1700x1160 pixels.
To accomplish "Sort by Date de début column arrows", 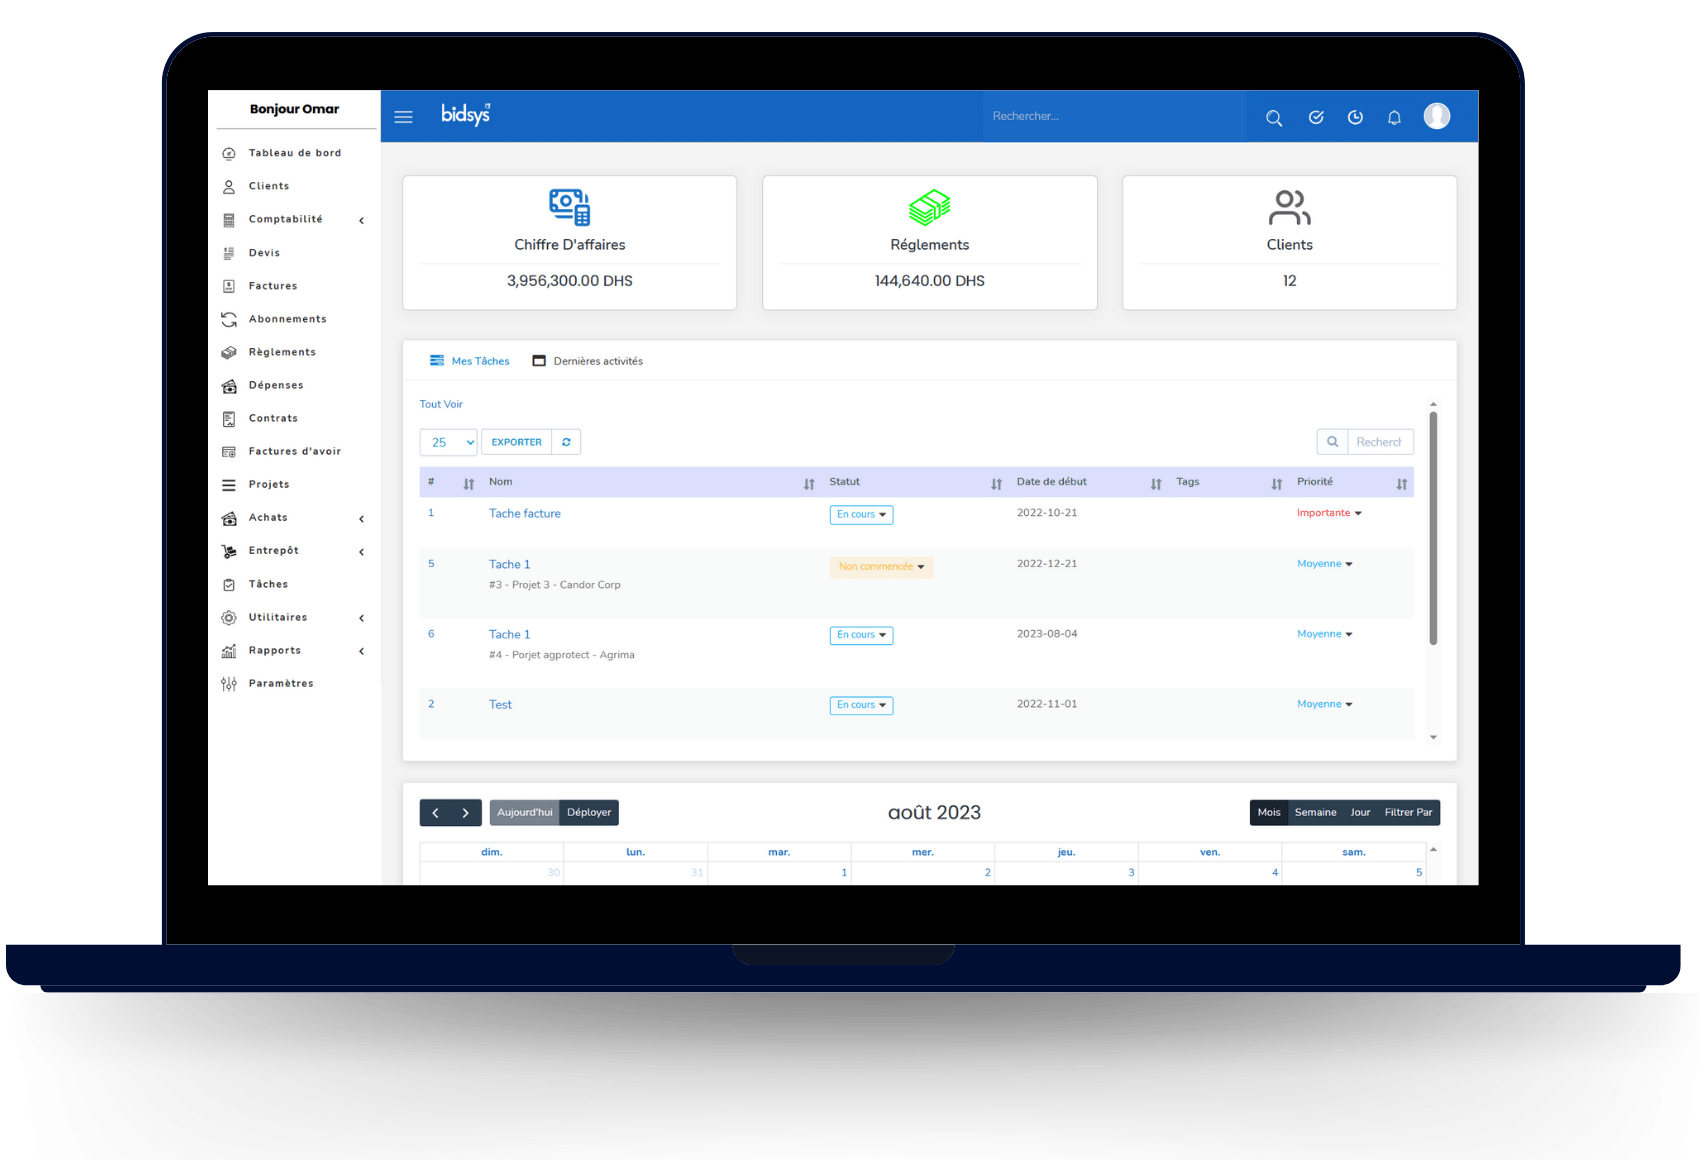I will (x=1156, y=484).
